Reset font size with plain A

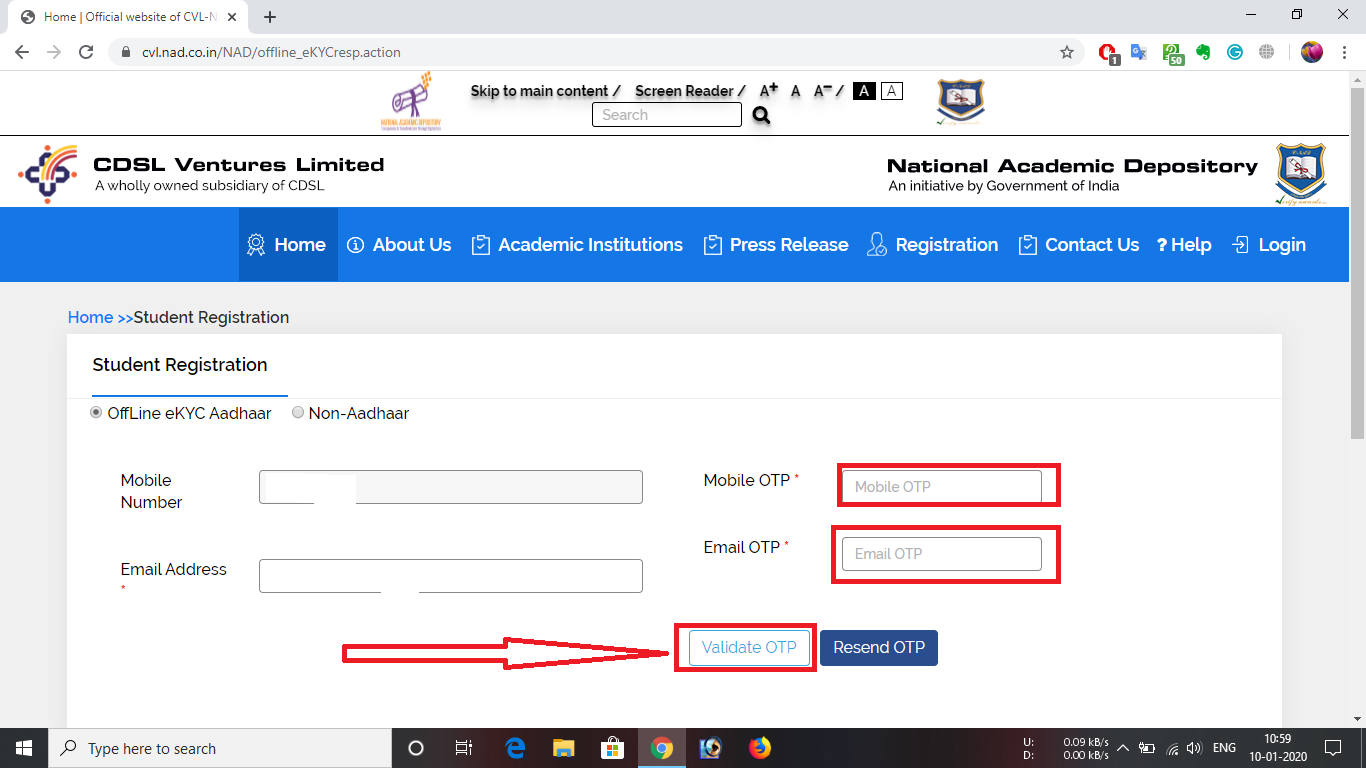click(x=796, y=91)
